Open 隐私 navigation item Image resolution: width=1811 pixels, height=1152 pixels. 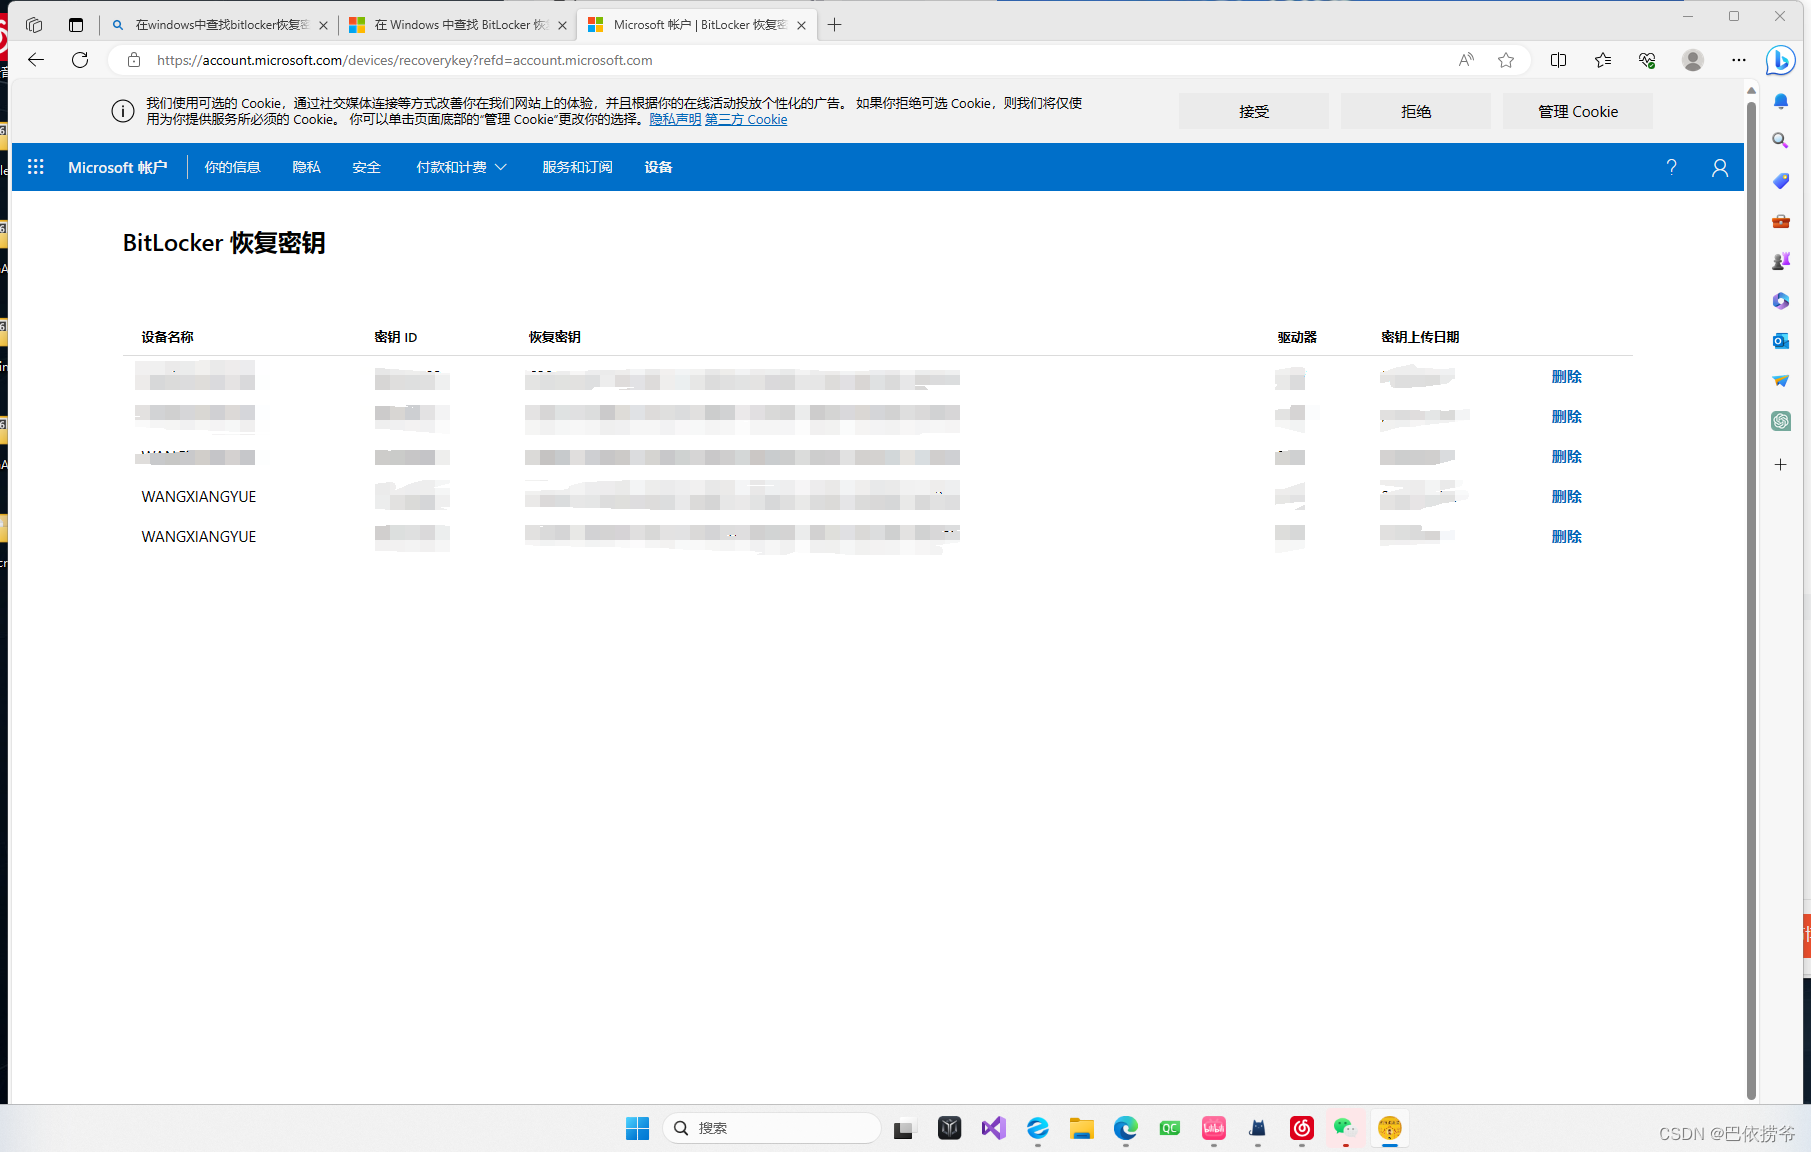pyautogui.click(x=306, y=167)
